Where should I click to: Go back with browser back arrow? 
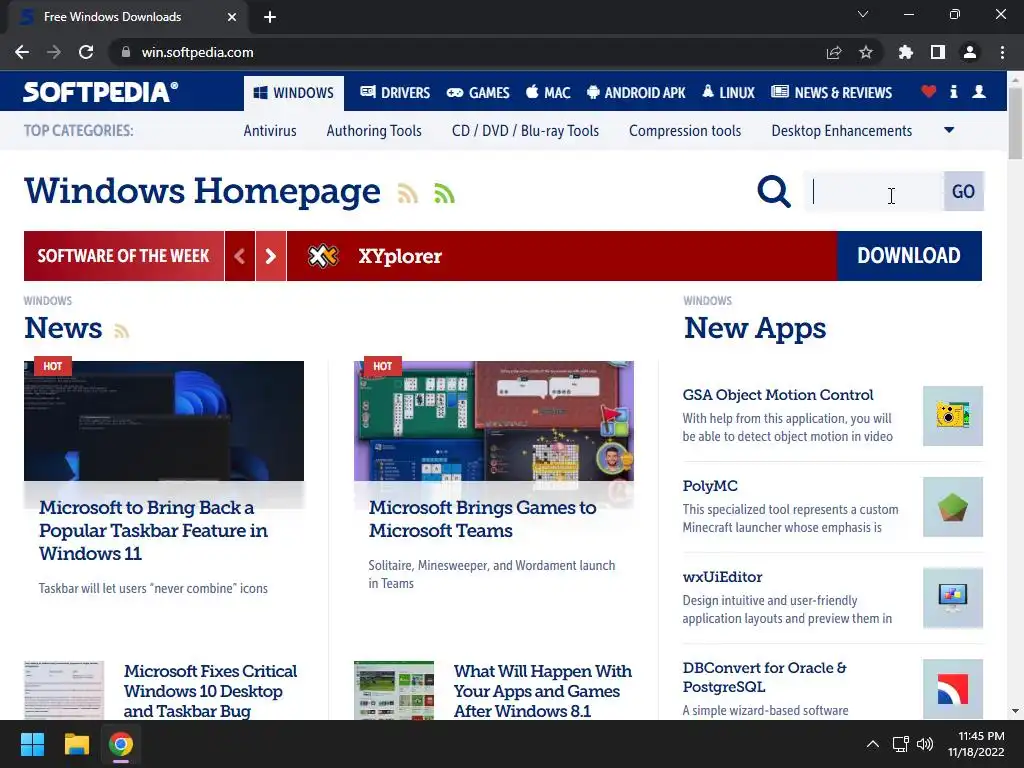22,52
